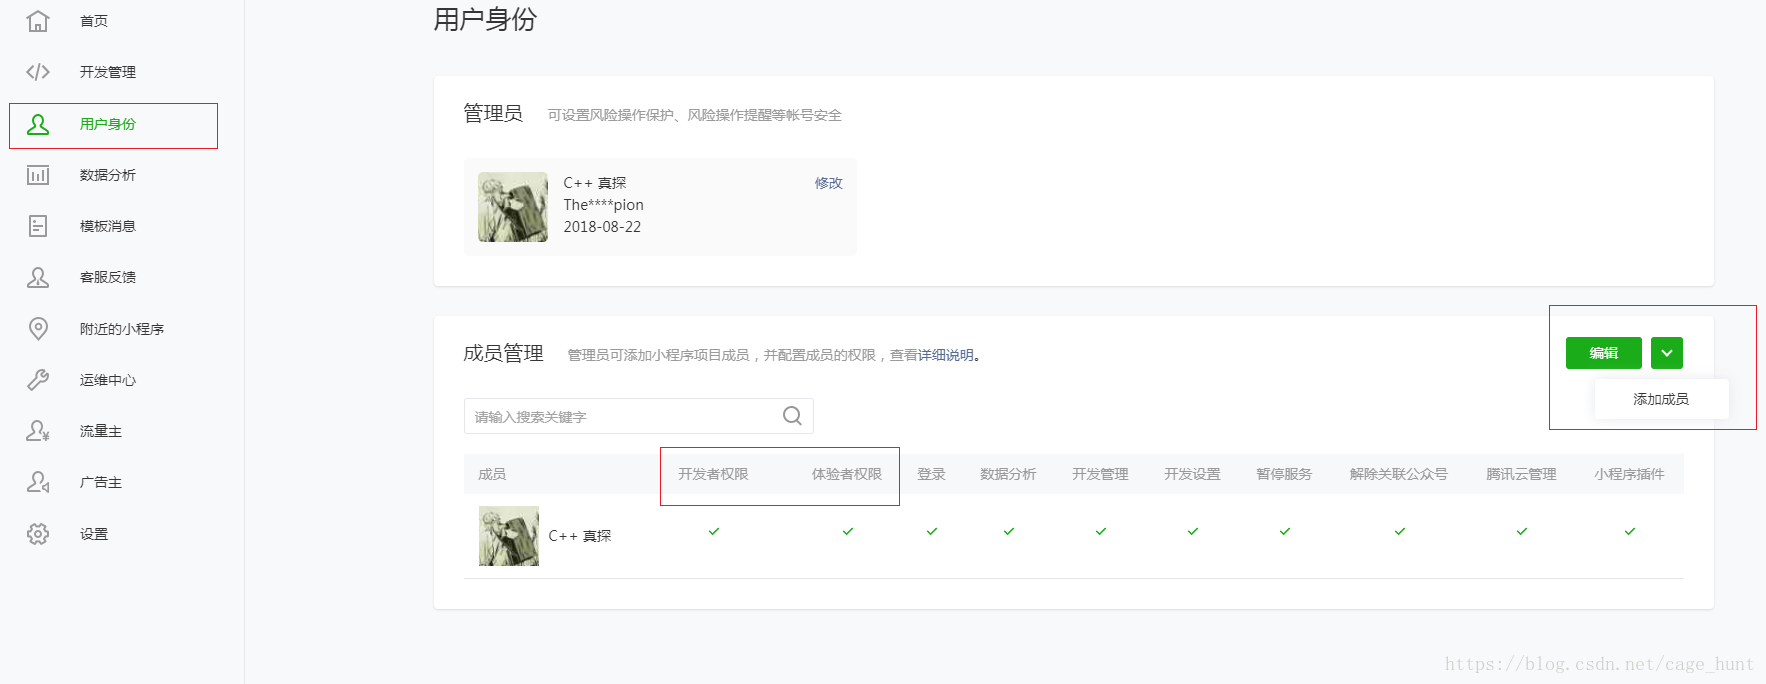1766x684 pixels.
Task: Click the 小程序插件 column header
Action: (1629, 474)
